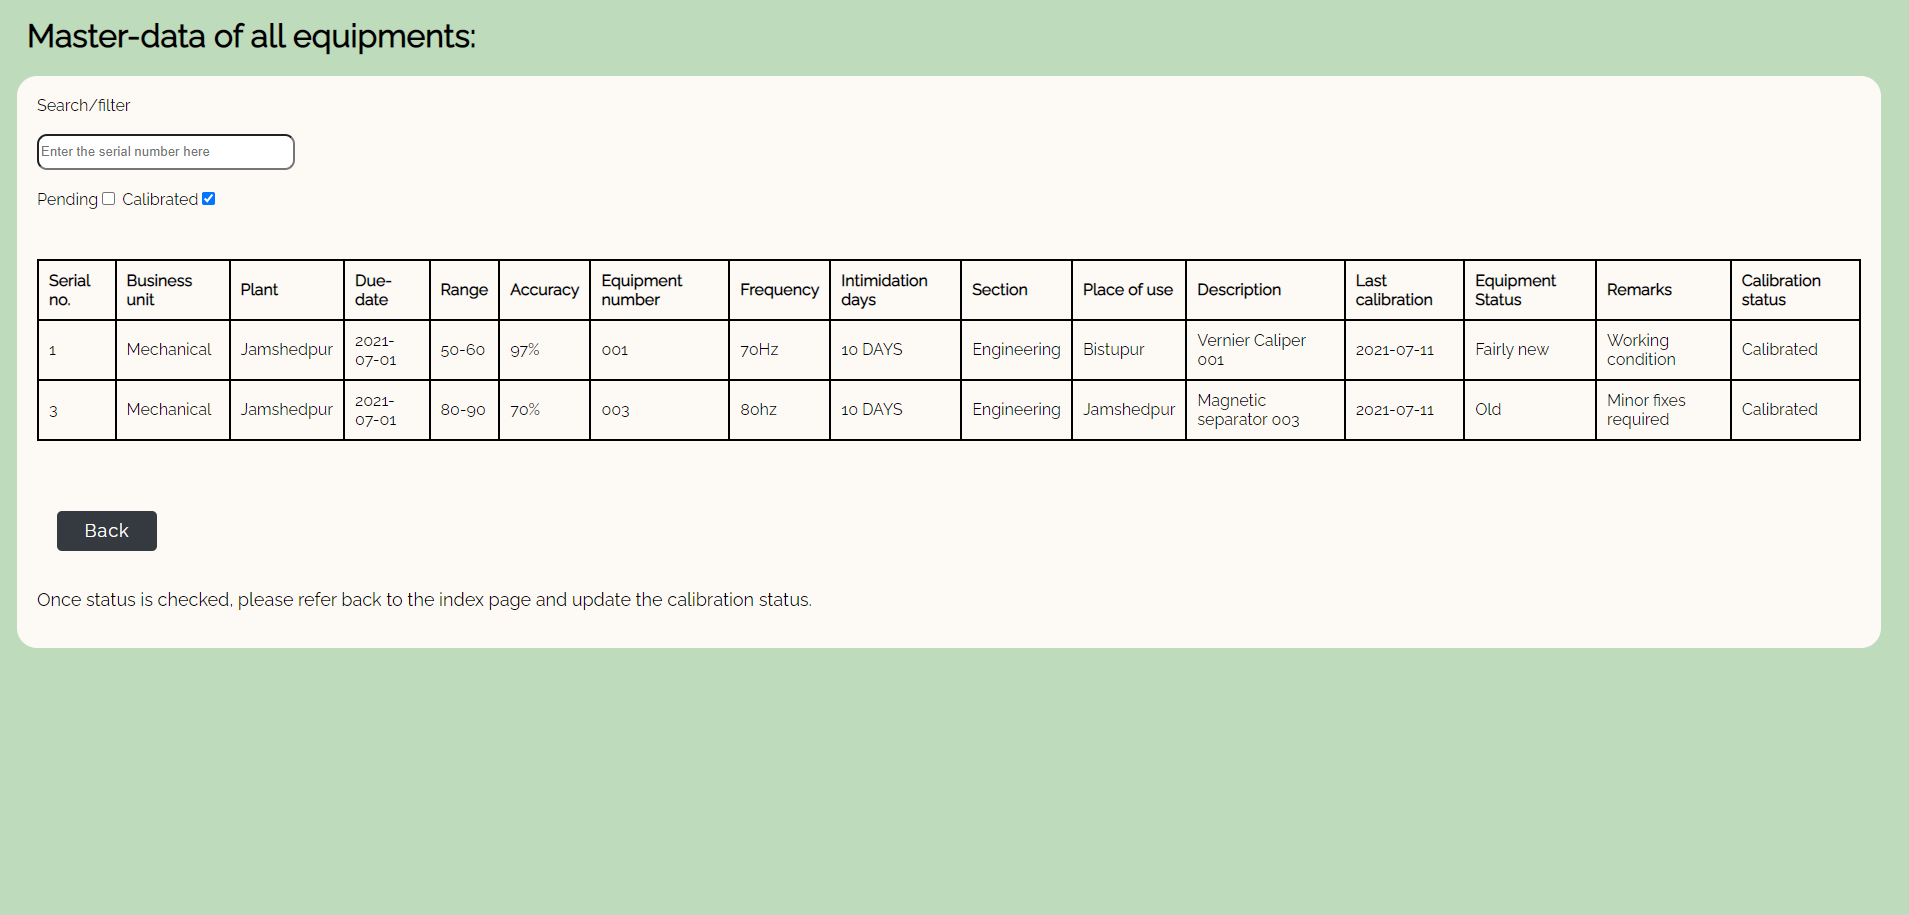Click inside the serial number search field
1909x915 pixels.
(165, 151)
